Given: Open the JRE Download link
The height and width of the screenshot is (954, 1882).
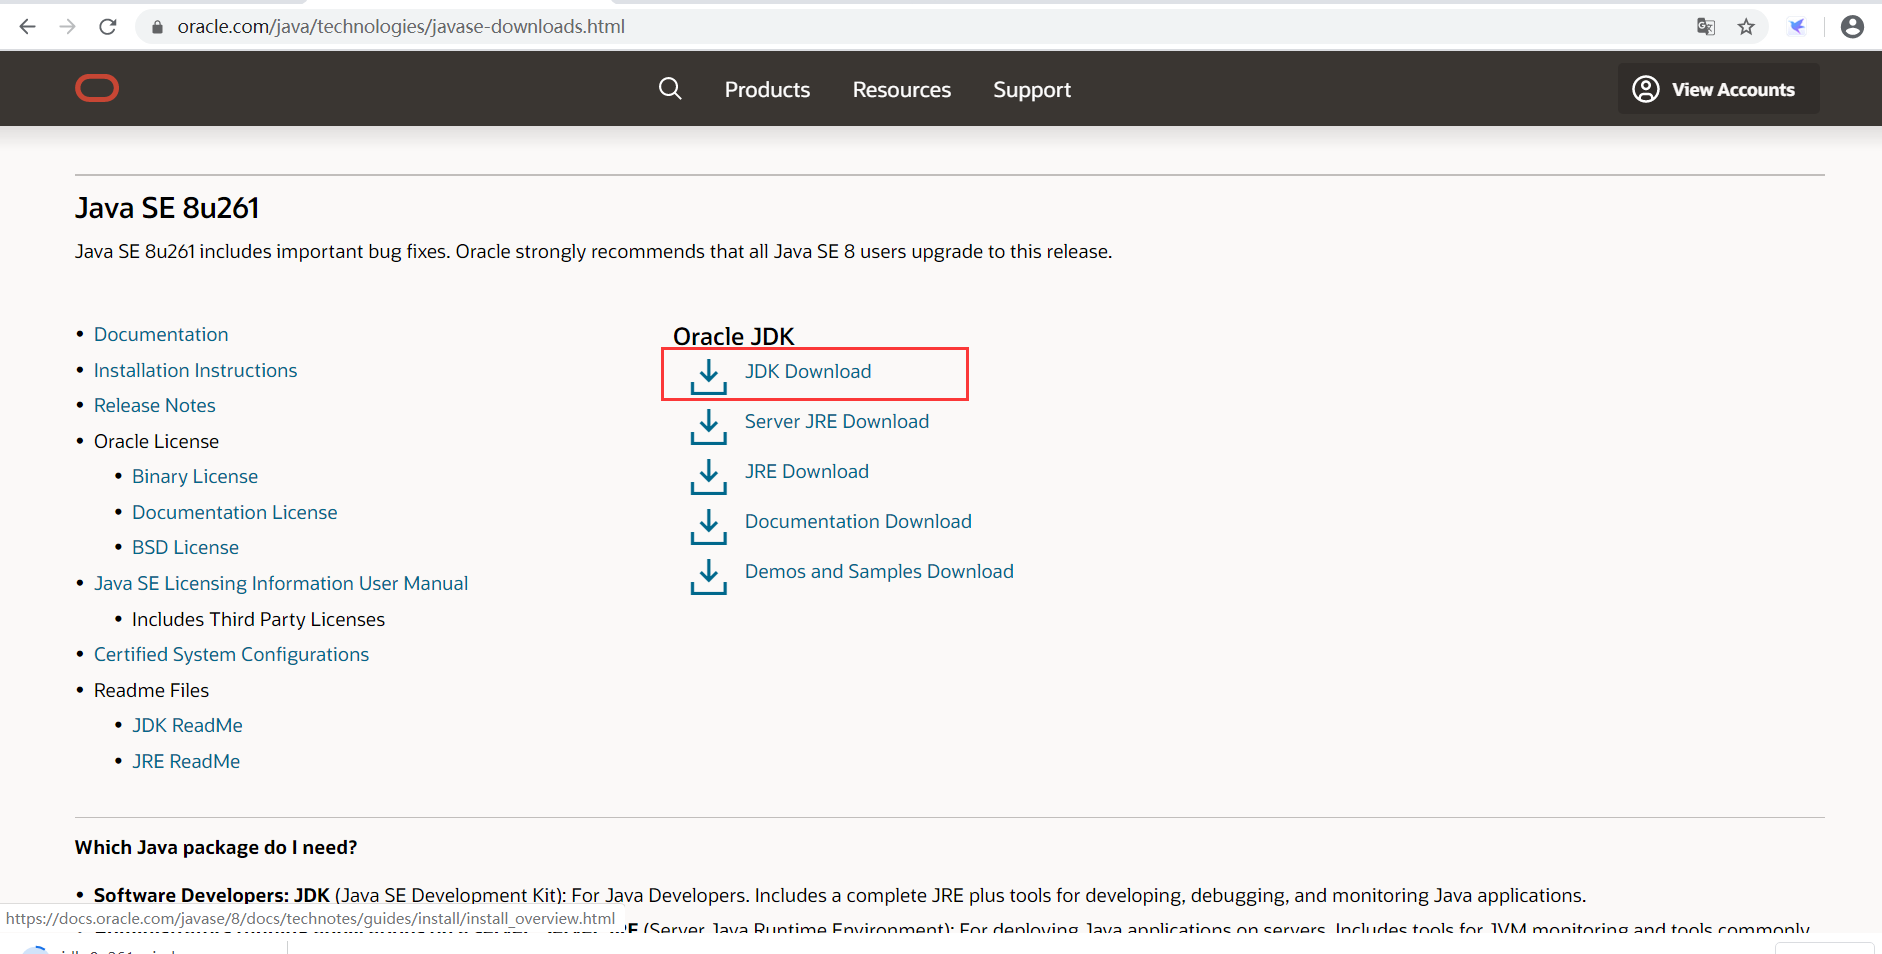Looking at the screenshot, I should coord(807,471).
